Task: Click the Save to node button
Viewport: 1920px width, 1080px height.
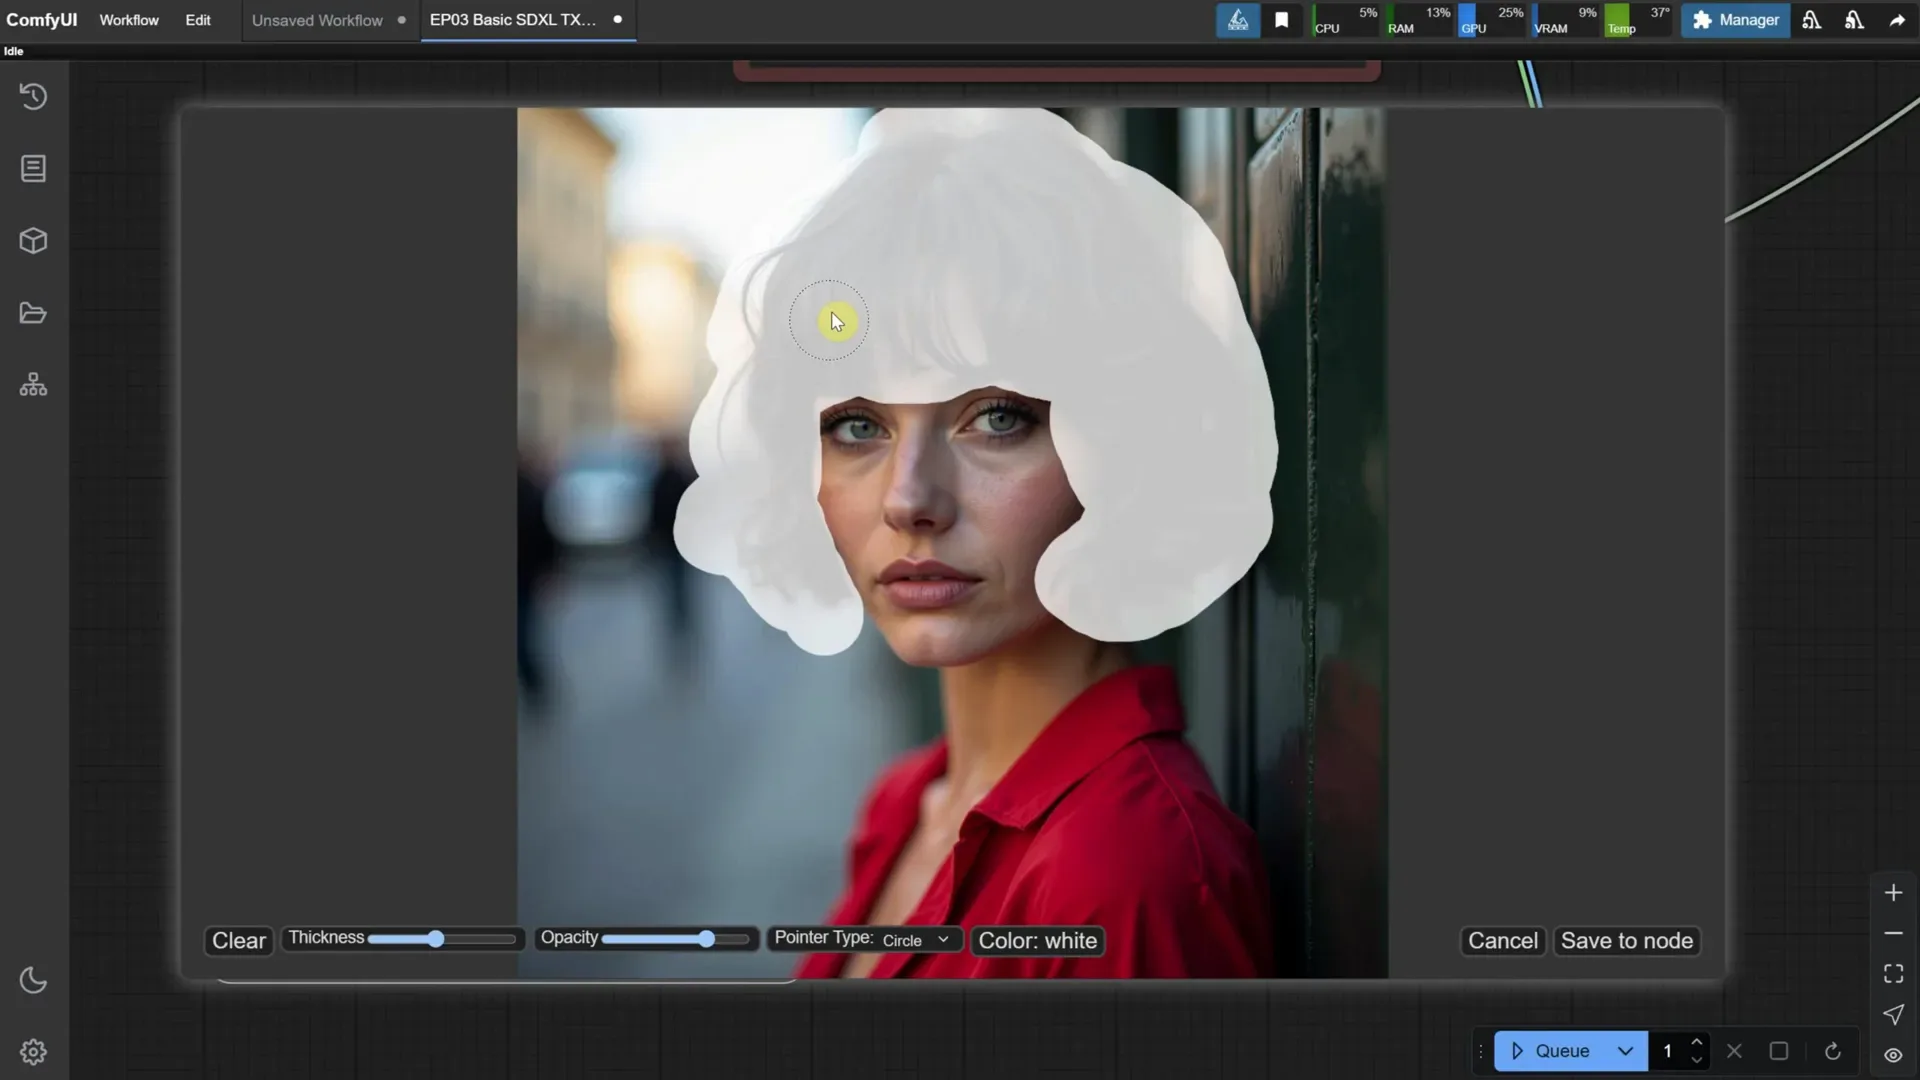Action: (x=1626, y=940)
